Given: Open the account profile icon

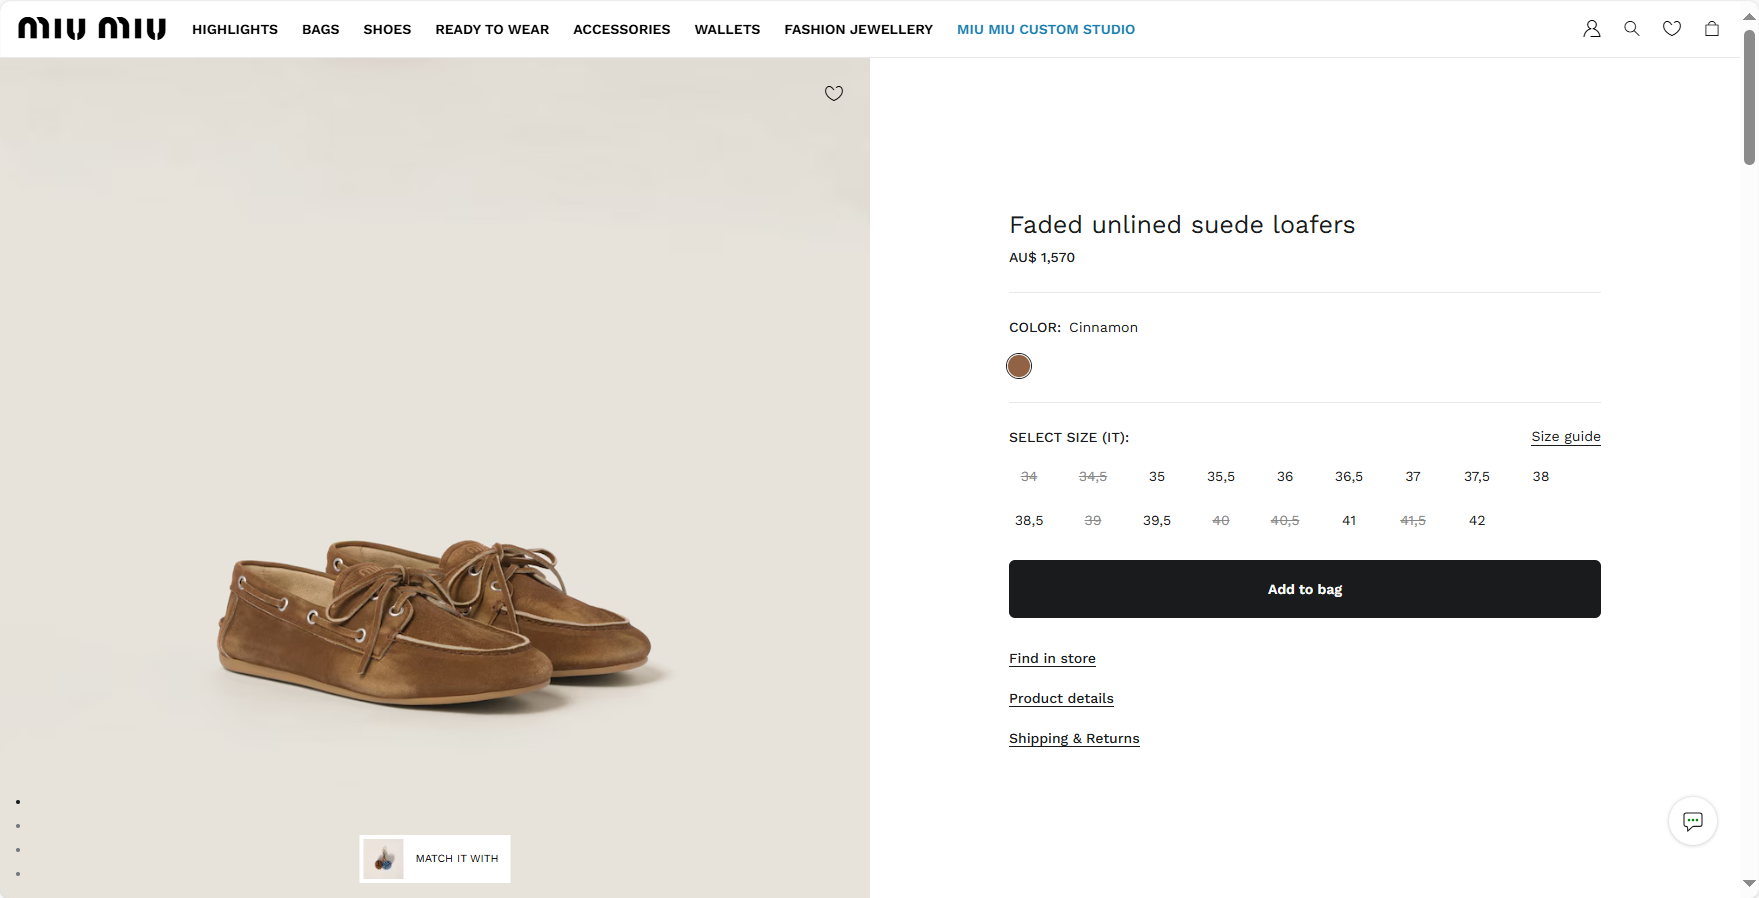Looking at the screenshot, I should click(x=1591, y=29).
